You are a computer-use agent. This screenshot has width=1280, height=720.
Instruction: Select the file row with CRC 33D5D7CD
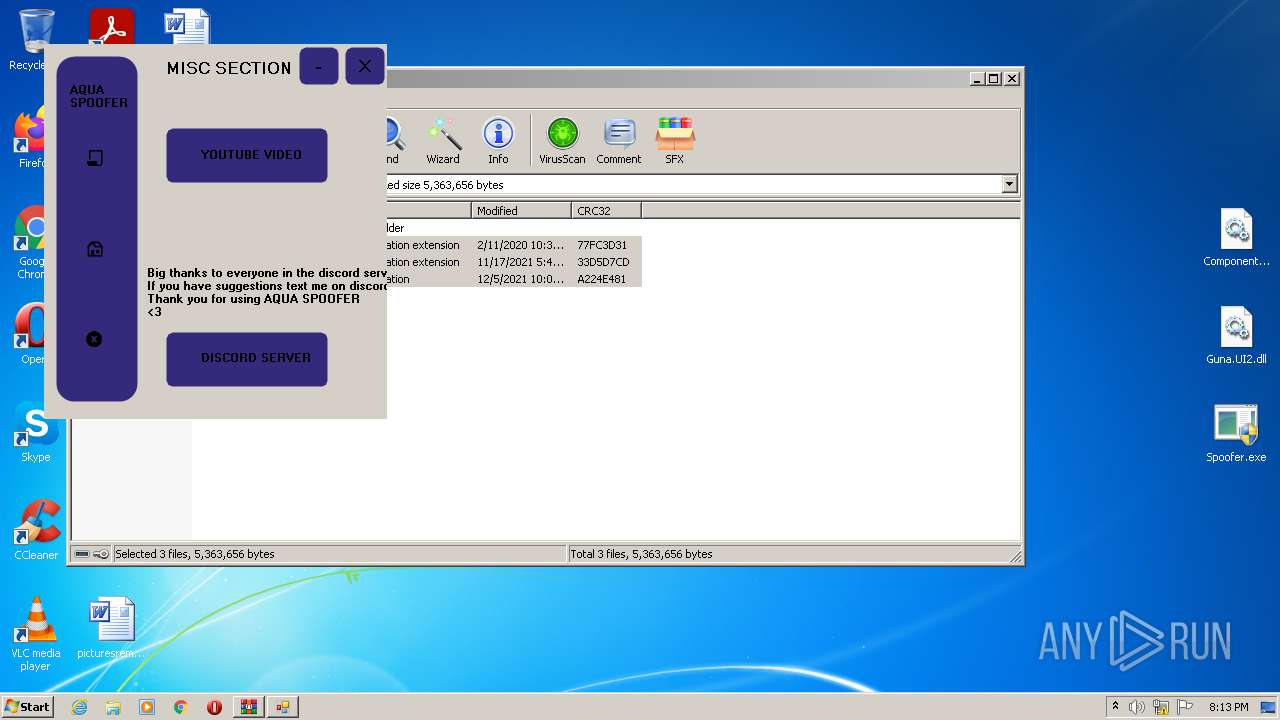514,262
